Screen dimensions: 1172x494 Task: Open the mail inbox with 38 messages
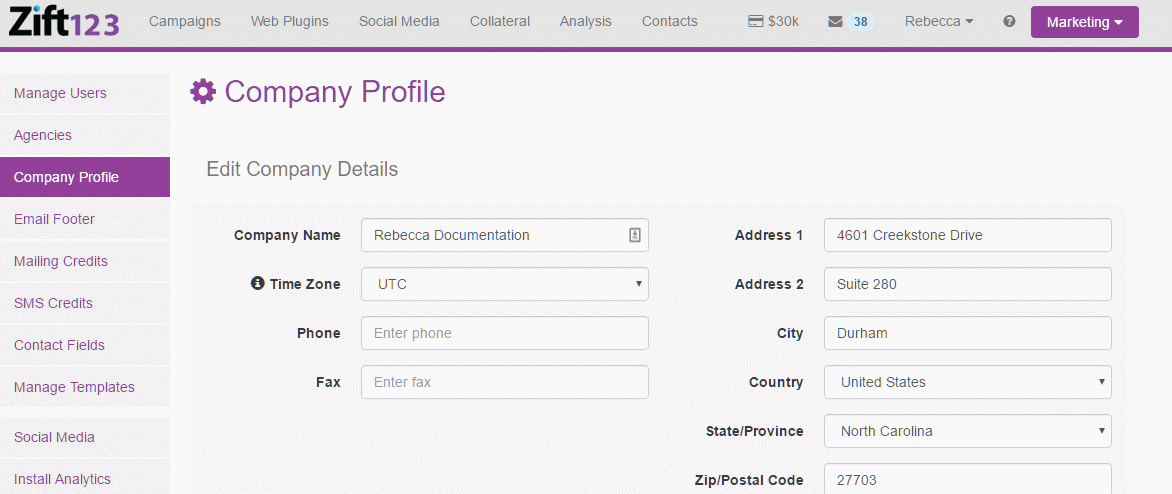coord(851,22)
